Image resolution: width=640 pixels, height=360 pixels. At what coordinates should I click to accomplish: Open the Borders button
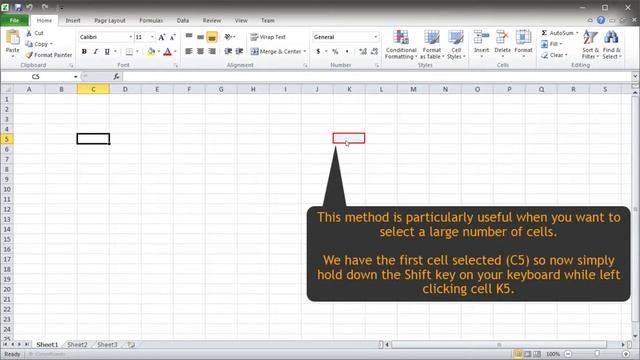[129, 51]
